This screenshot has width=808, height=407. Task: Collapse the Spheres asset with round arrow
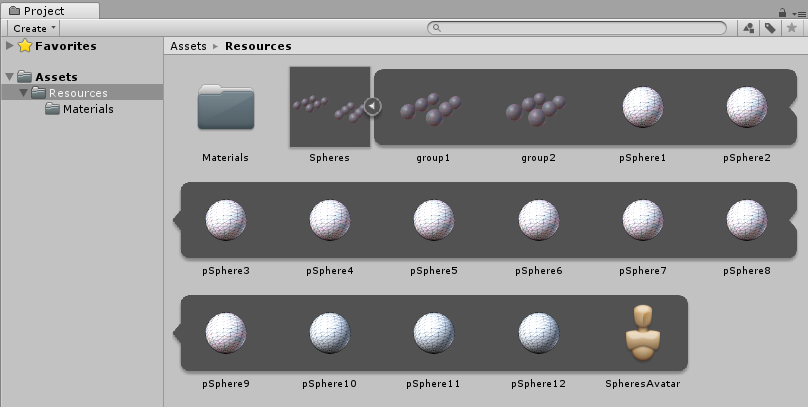[x=372, y=106]
